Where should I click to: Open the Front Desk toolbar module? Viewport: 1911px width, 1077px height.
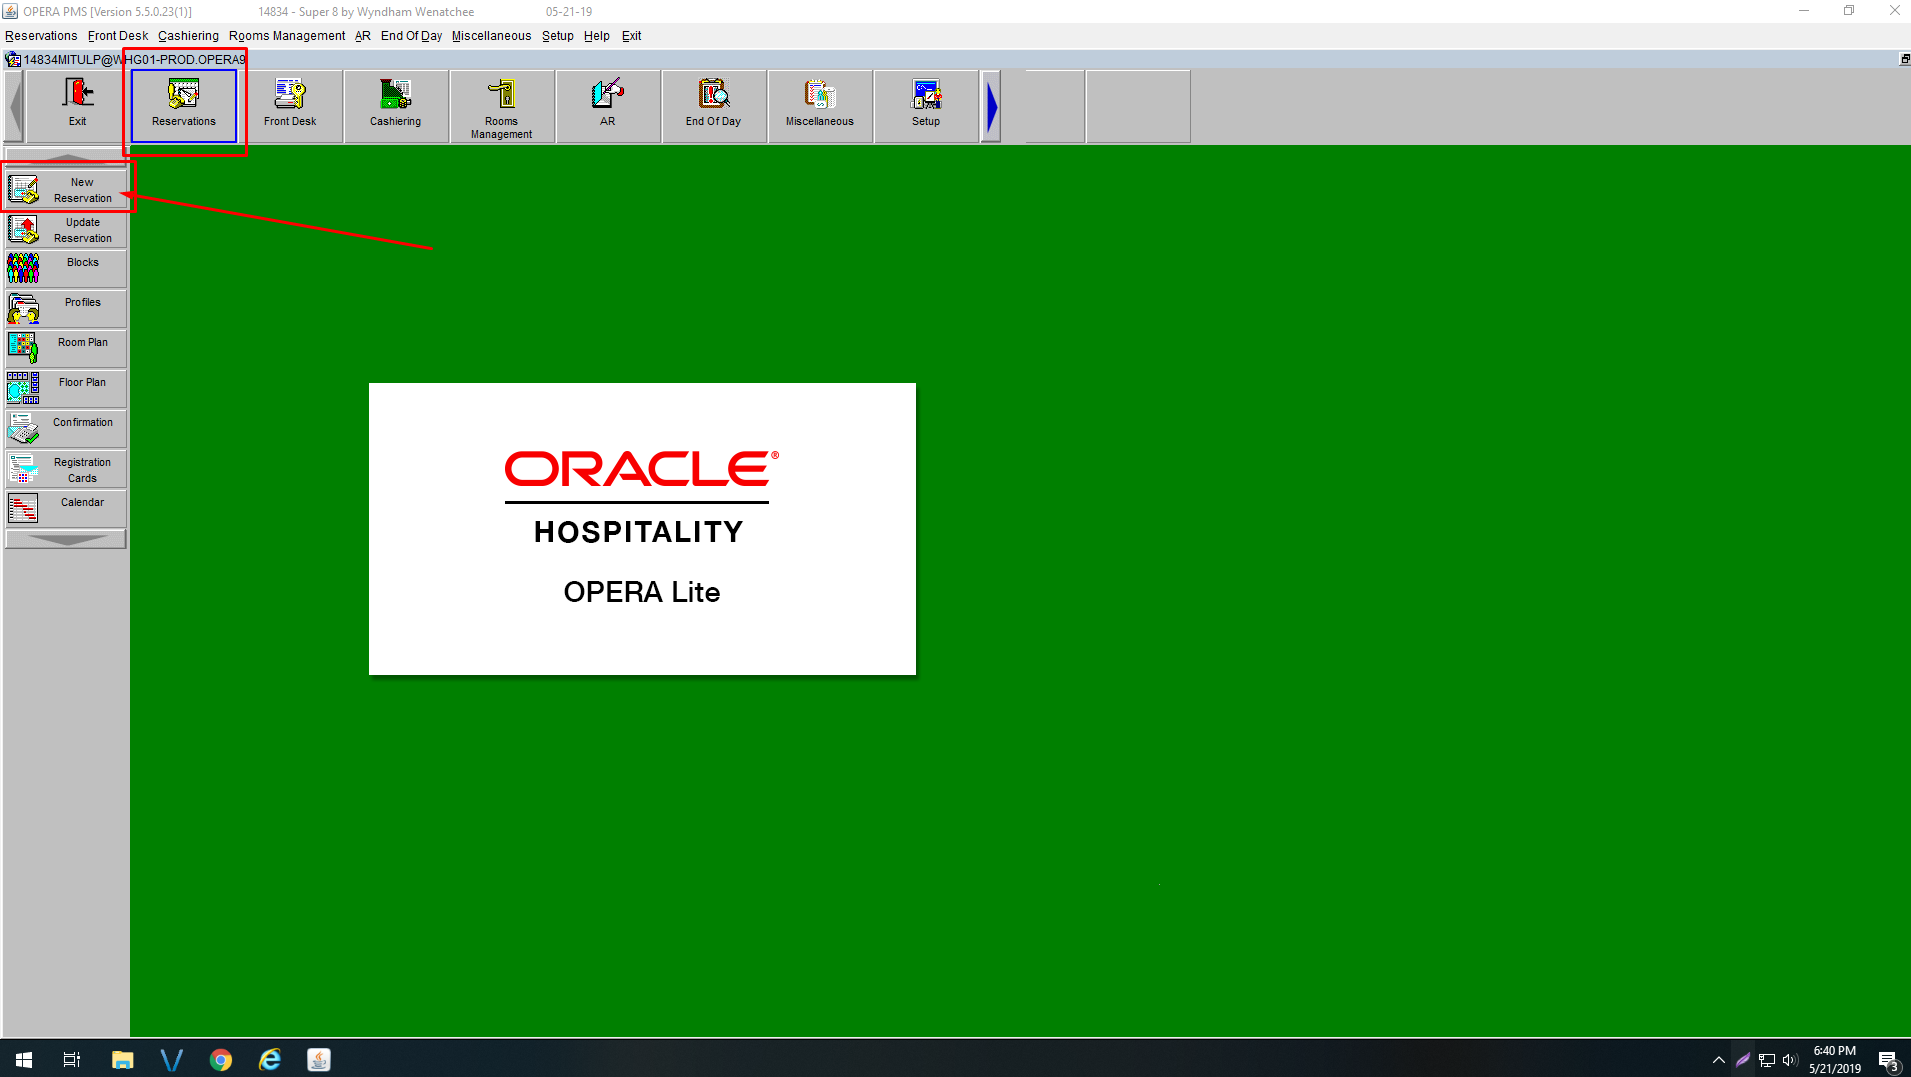pyautogui.click(x=290, y=105)
